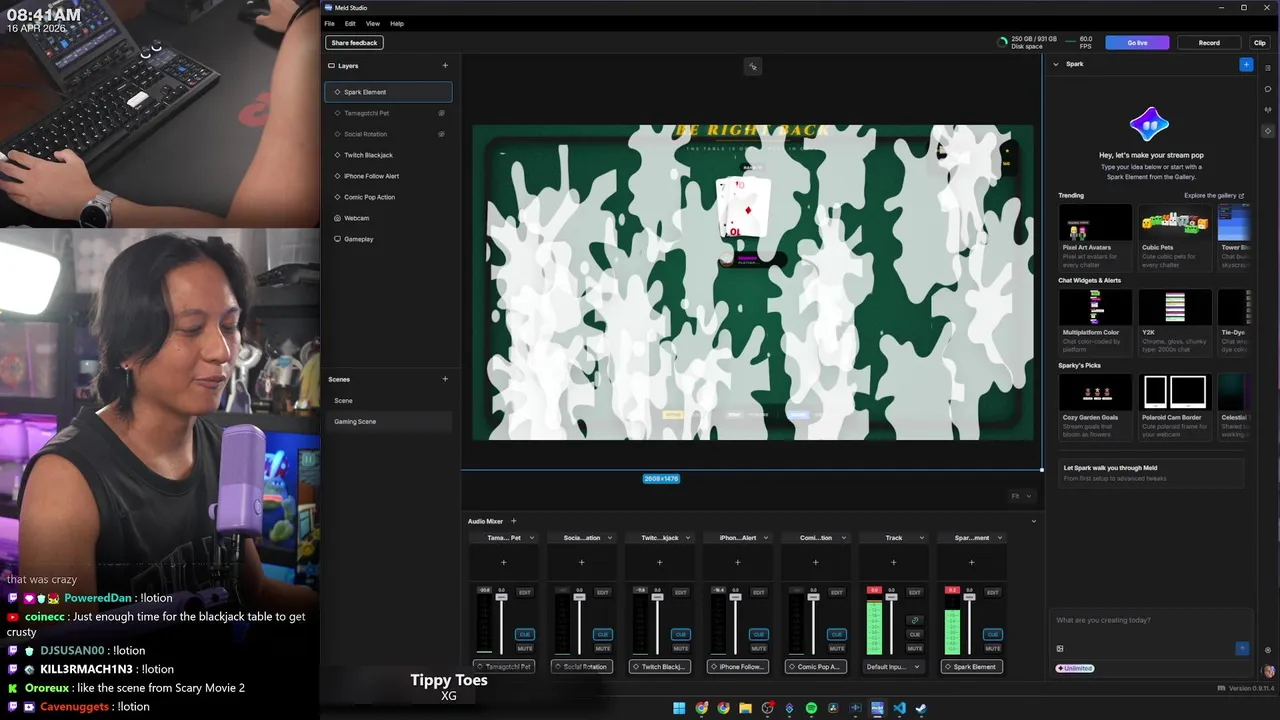Viewport: 1280px width, 720px height.
Task: Toggle CUE on Track channel
Action: [914, 634]
